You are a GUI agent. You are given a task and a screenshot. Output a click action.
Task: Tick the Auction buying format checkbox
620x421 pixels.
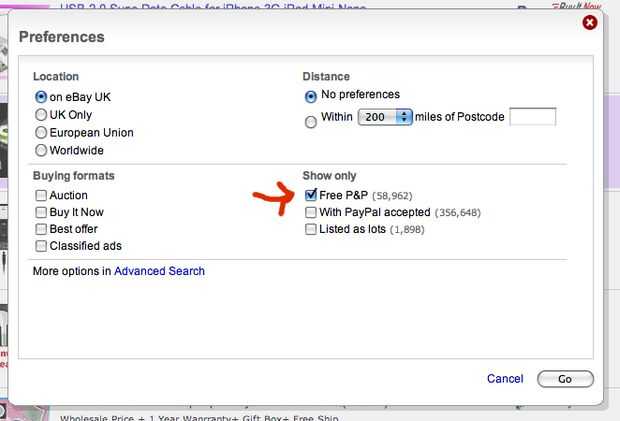[41, 196]
